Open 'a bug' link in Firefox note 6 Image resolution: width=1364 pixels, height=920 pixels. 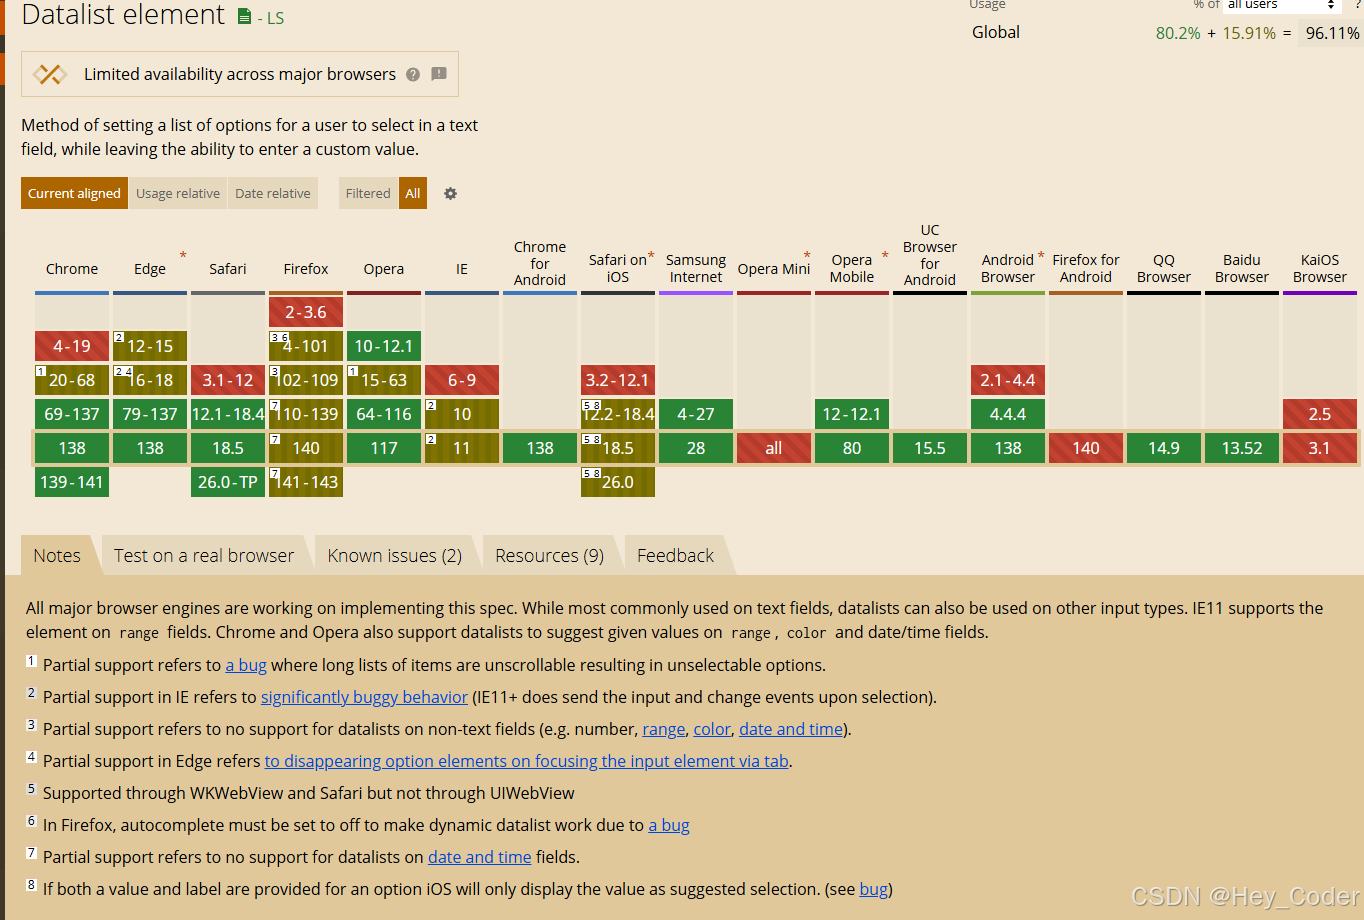point(669,825)
